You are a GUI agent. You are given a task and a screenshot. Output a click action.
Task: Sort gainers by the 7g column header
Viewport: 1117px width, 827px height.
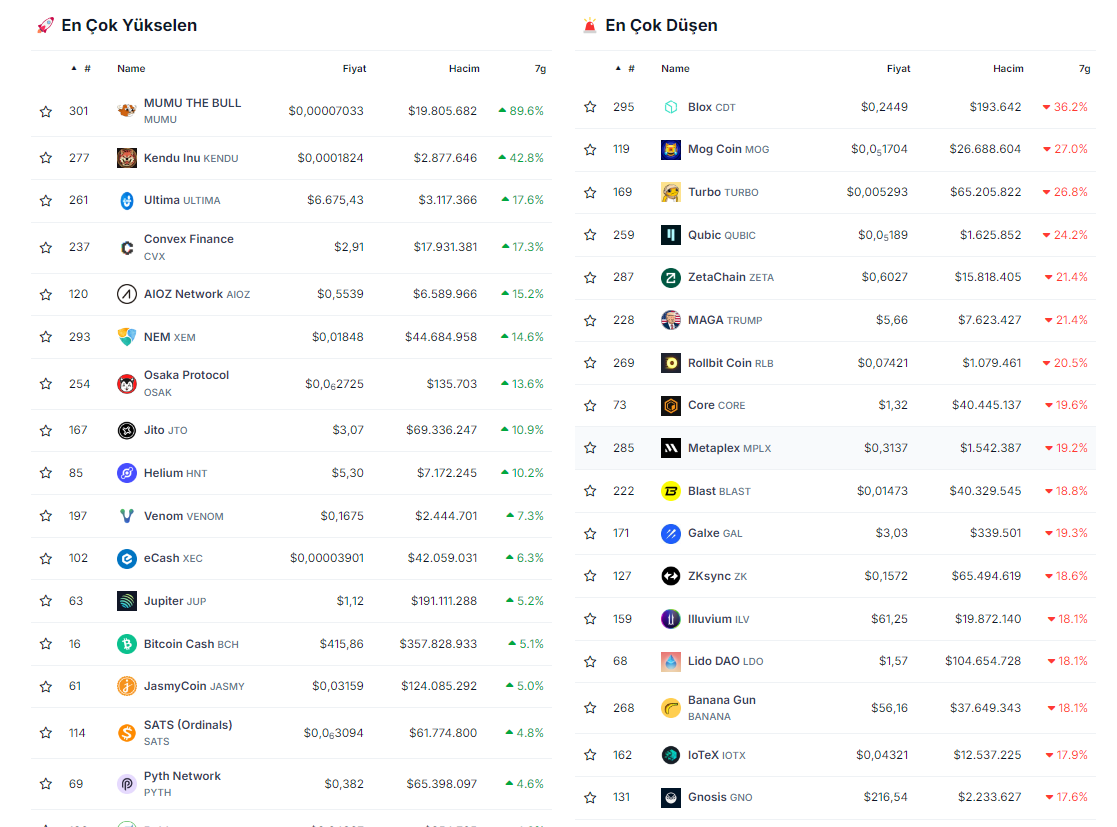[540, 69]
